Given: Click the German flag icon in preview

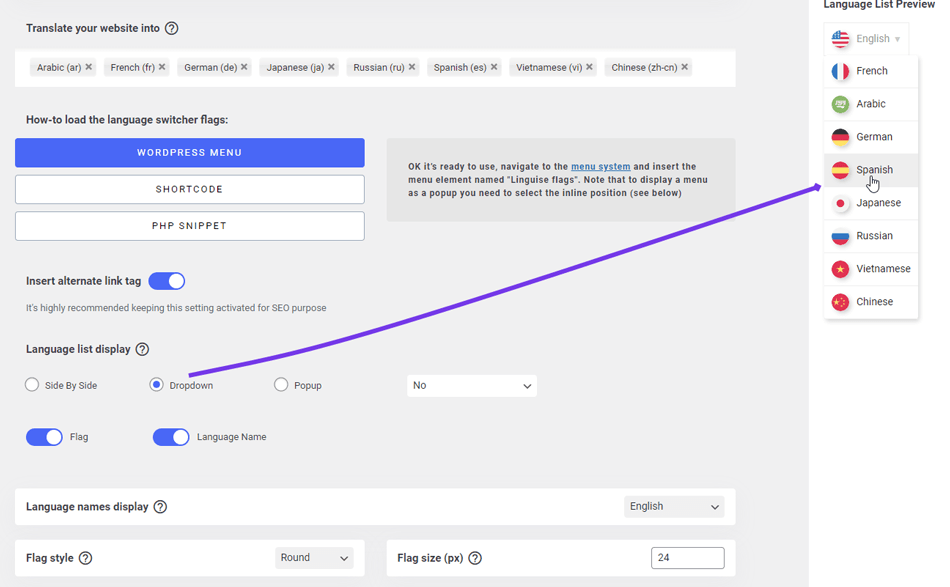Looking at the screenshot, I should pos(840,138).
